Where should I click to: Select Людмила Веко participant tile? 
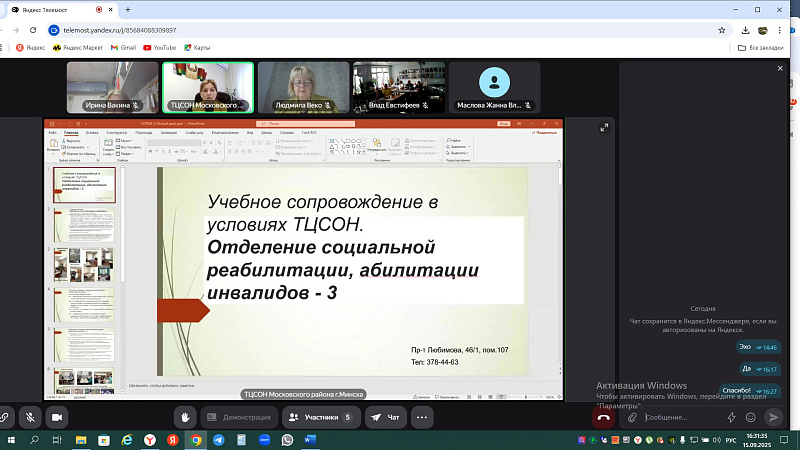304,87
